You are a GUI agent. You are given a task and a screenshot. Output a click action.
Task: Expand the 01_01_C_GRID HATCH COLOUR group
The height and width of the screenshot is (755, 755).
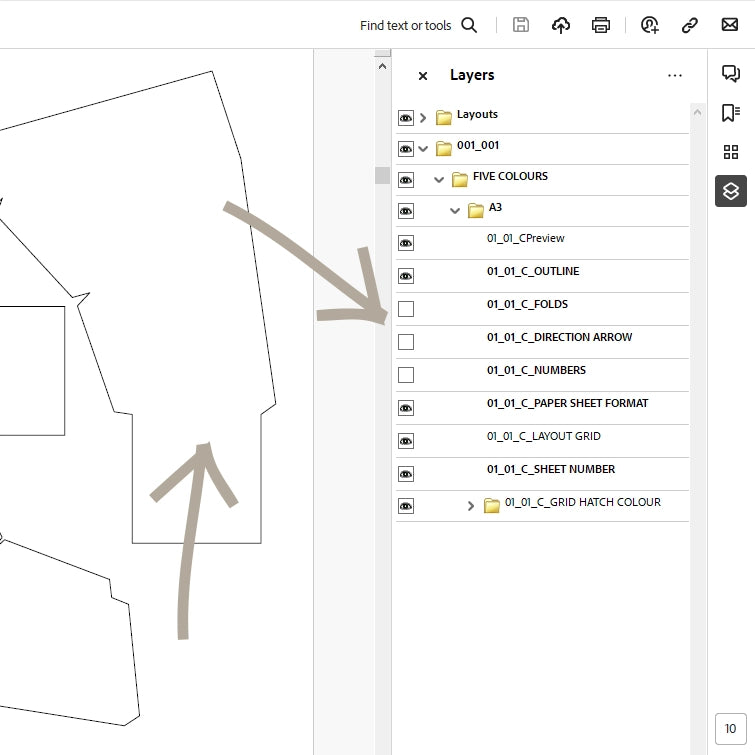pos(471,506)
